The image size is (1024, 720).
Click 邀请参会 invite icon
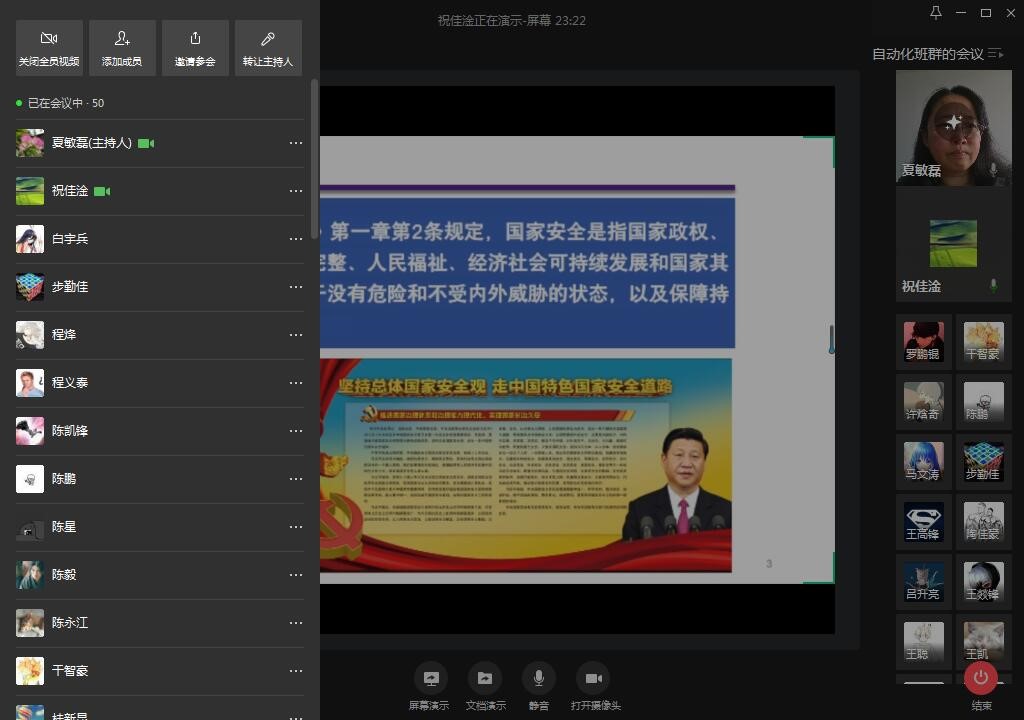point(195,48)
